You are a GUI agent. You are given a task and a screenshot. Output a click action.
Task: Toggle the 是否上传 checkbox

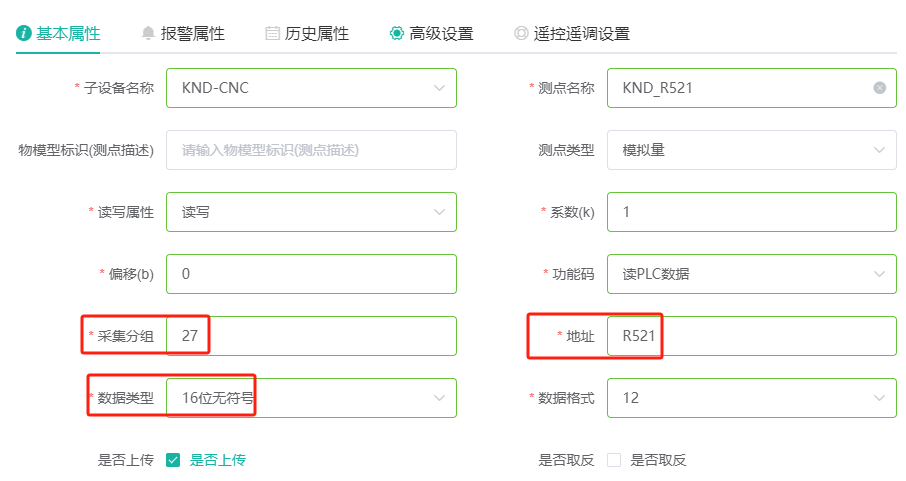(173, 460)
